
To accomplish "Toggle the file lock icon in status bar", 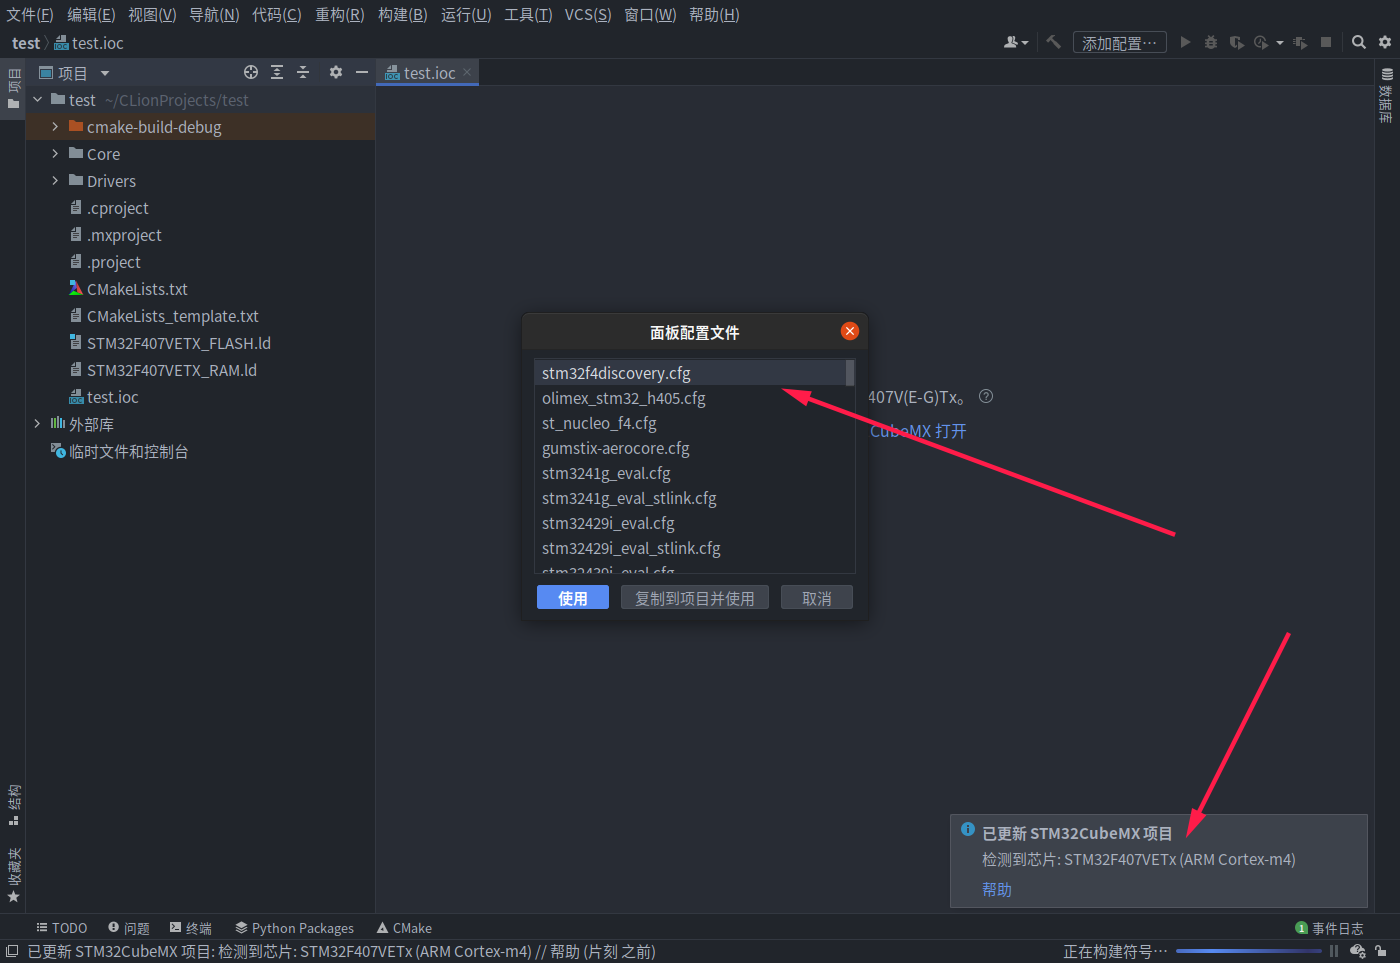I will point(1381,951).
